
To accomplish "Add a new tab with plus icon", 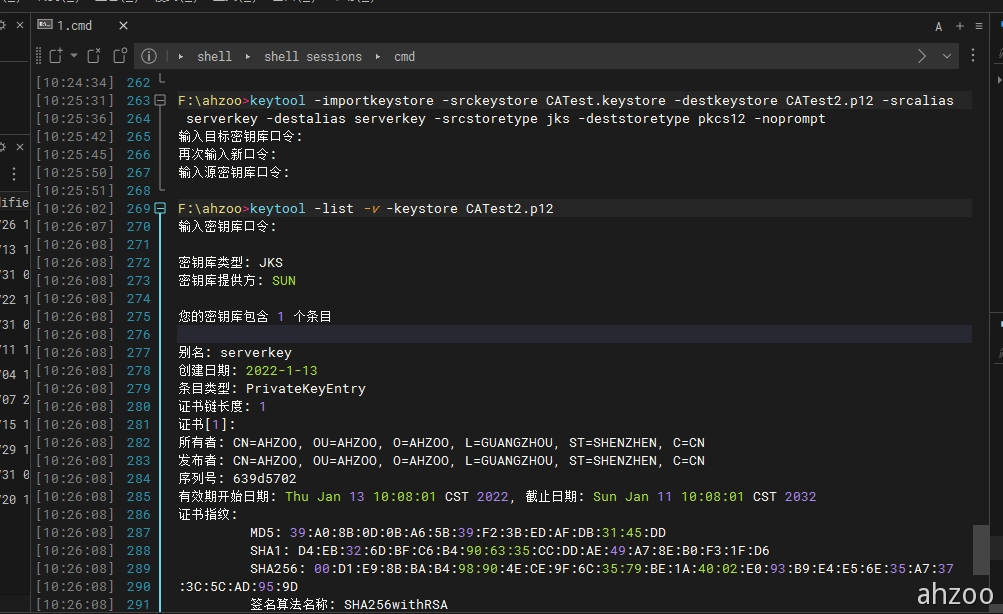I will pos(960,27).
